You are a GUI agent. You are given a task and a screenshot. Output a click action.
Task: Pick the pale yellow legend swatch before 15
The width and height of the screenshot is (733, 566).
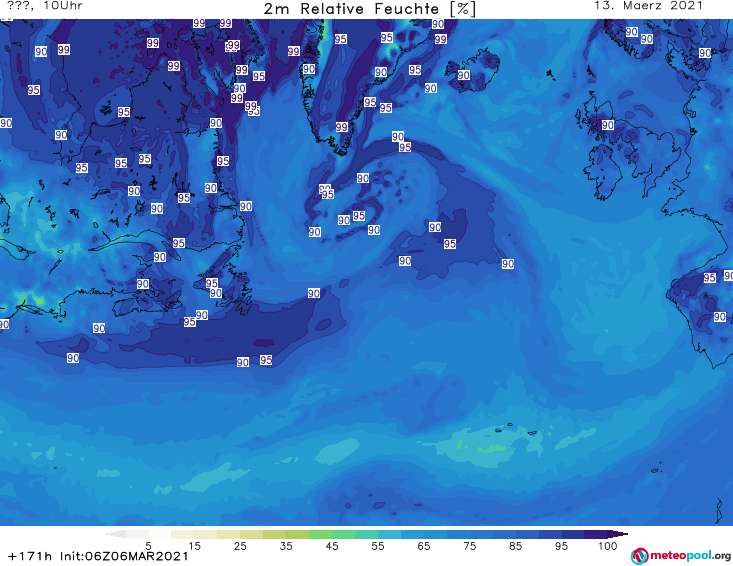click(x=182, y=534)
